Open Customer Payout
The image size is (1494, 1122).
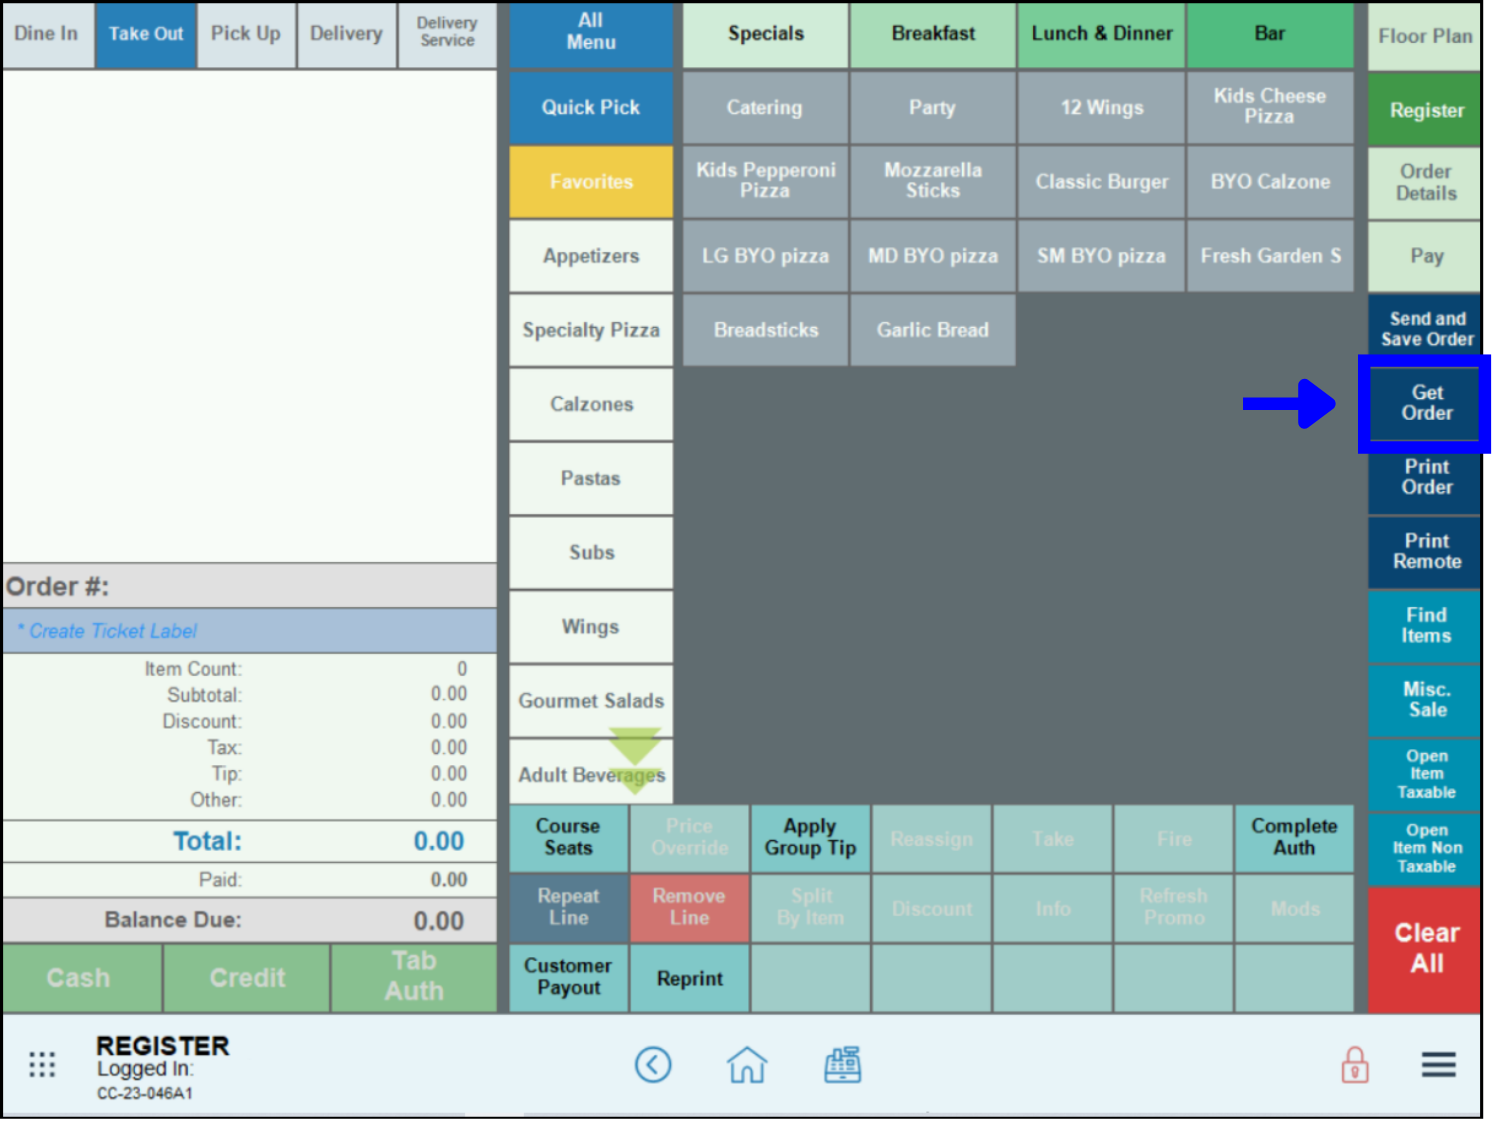[568, 978]
